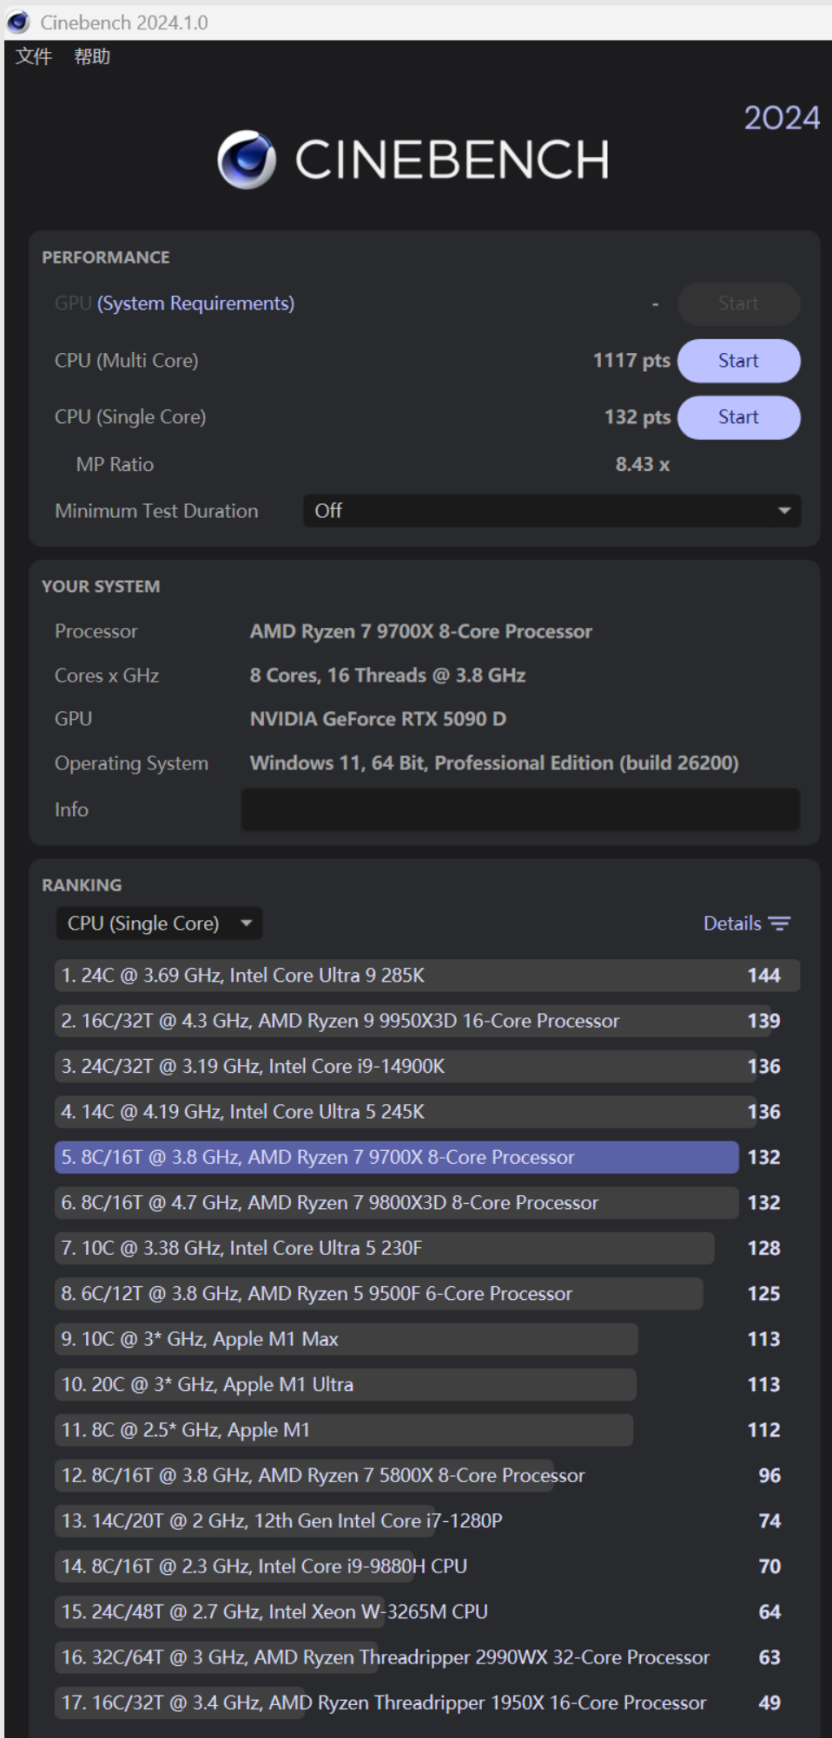Open the GPU System Requirements link
The height and width of the screenshot is (1738, 832).
(195, 304)
